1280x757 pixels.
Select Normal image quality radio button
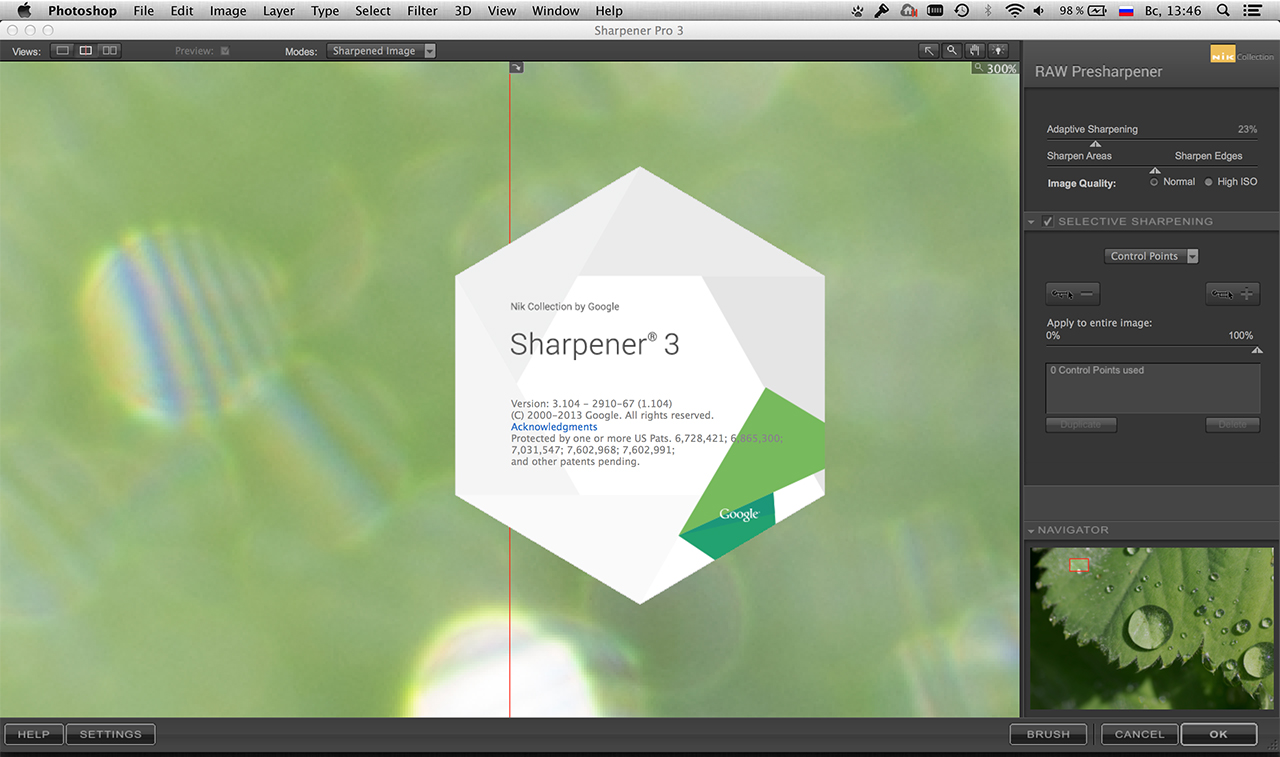[1155, 182]
